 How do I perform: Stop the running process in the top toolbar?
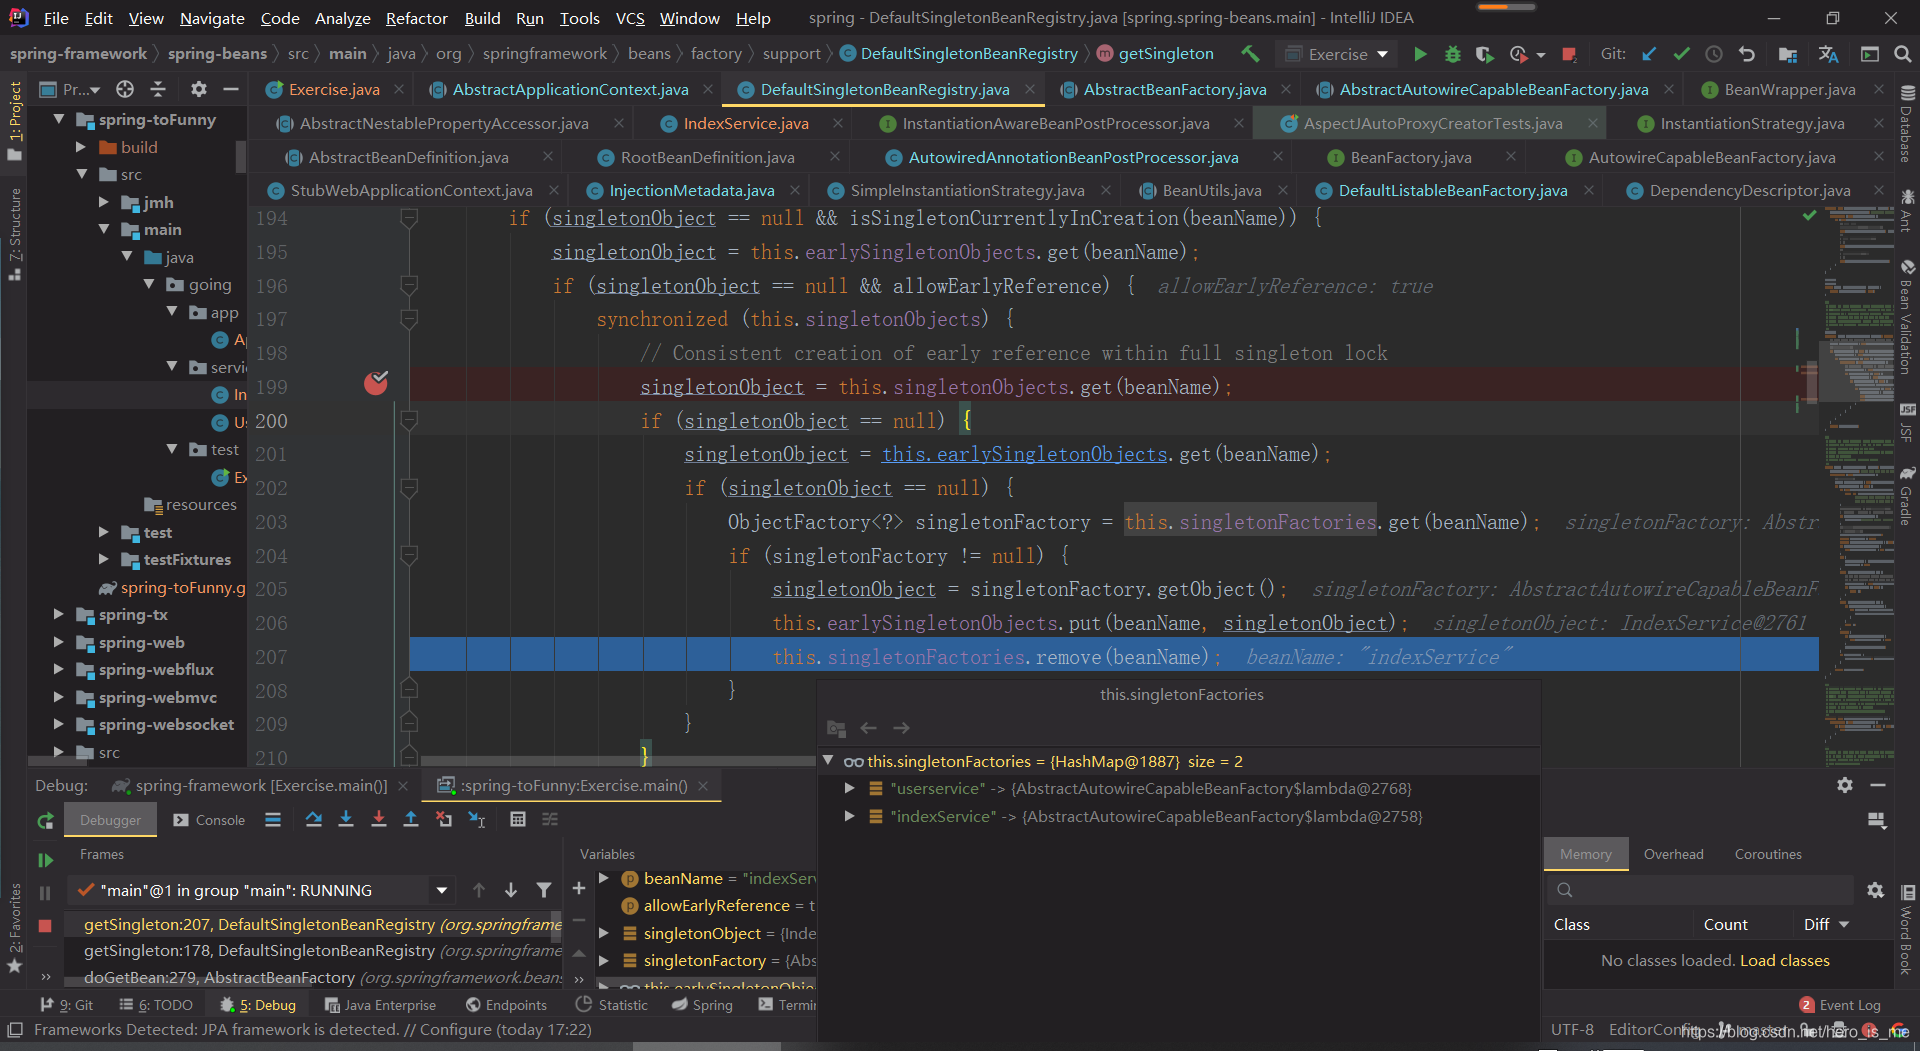tap(1569, 54)
